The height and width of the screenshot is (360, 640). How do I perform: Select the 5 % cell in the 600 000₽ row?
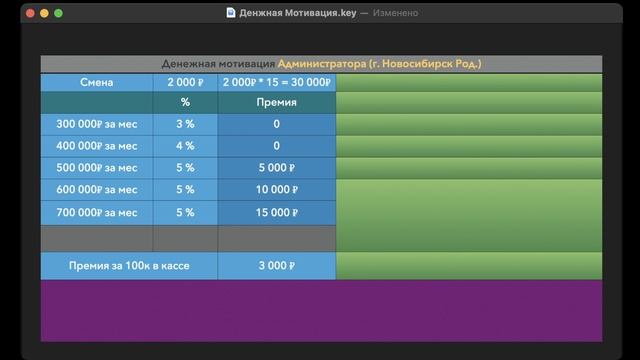pos(185,190)
